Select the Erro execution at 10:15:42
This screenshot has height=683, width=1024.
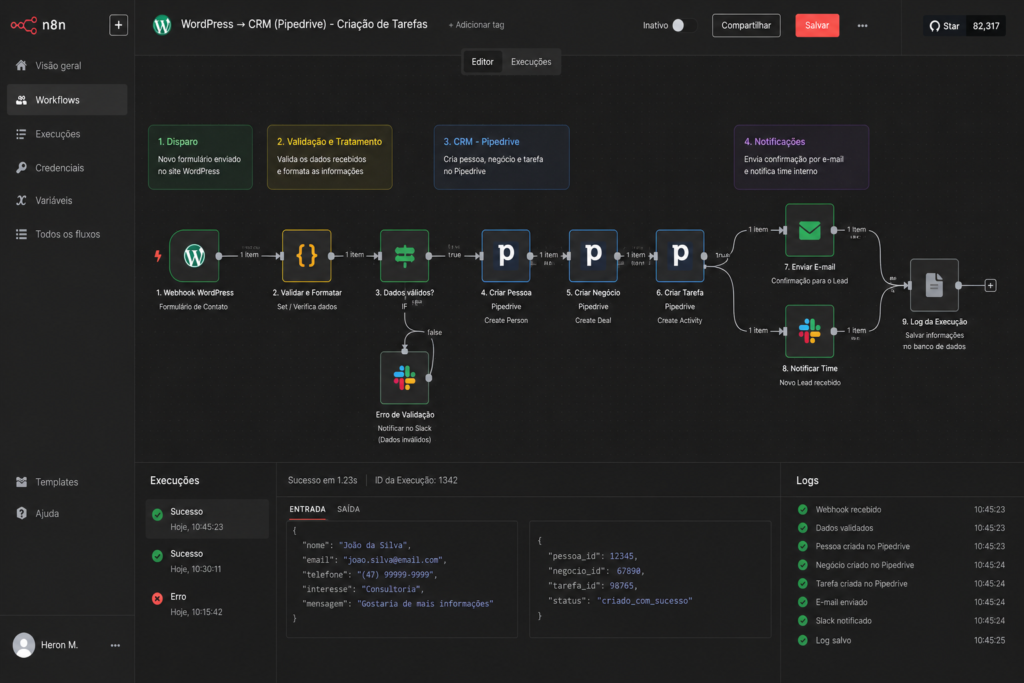click(x=207, y=604)
